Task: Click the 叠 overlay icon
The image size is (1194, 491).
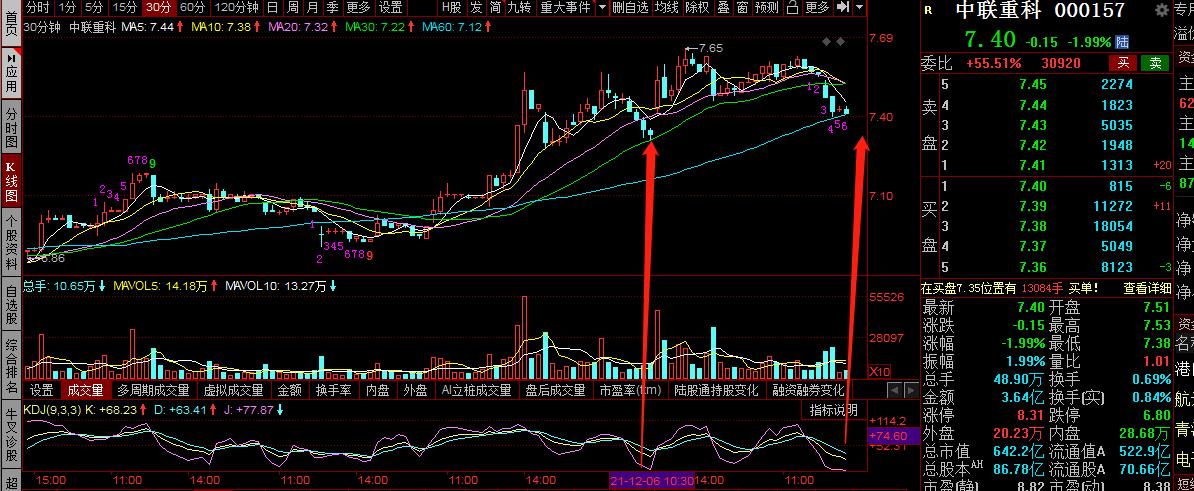Action: pos(723,8)
